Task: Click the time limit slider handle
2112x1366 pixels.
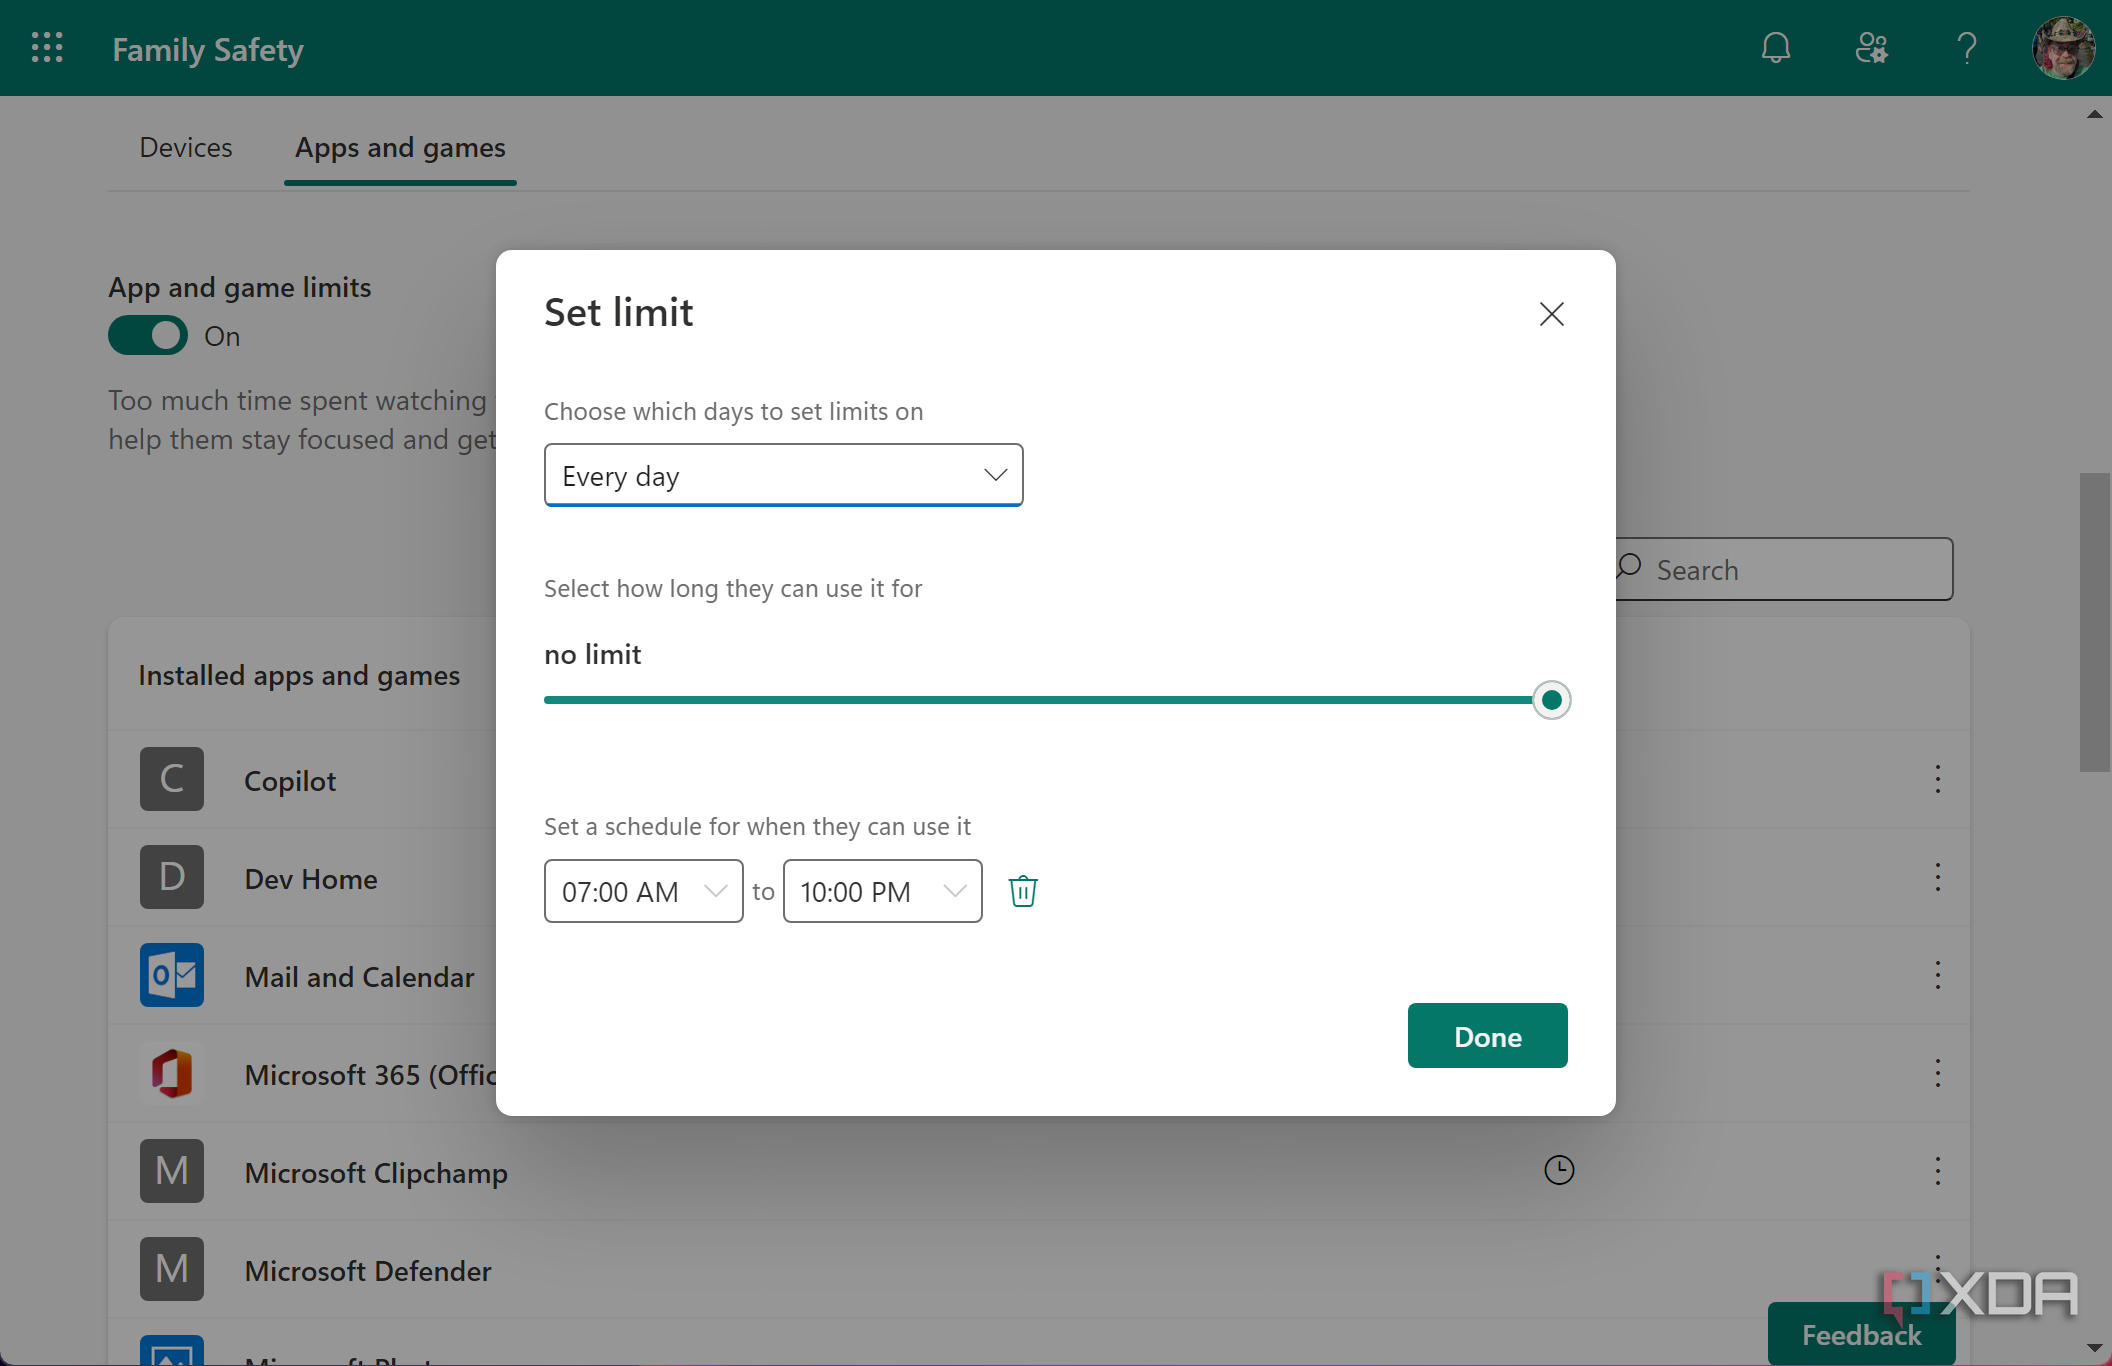Action: 1551,700
